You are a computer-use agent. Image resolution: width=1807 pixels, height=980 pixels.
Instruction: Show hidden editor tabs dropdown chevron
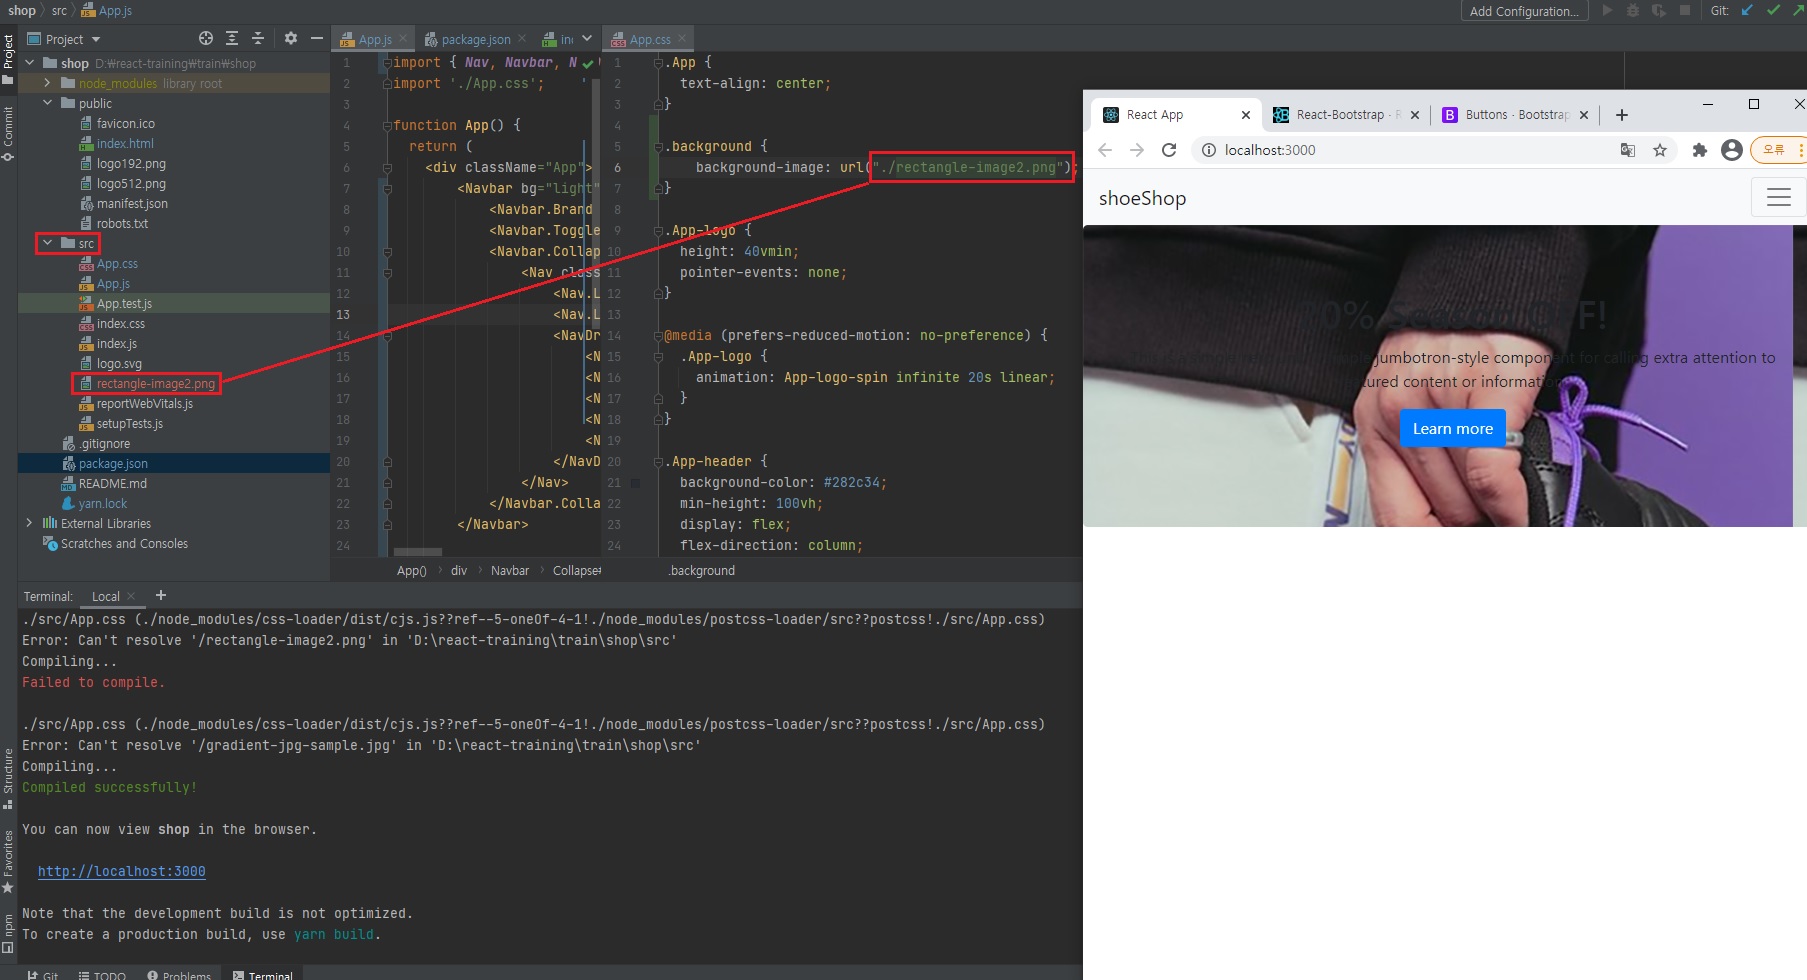587,39
